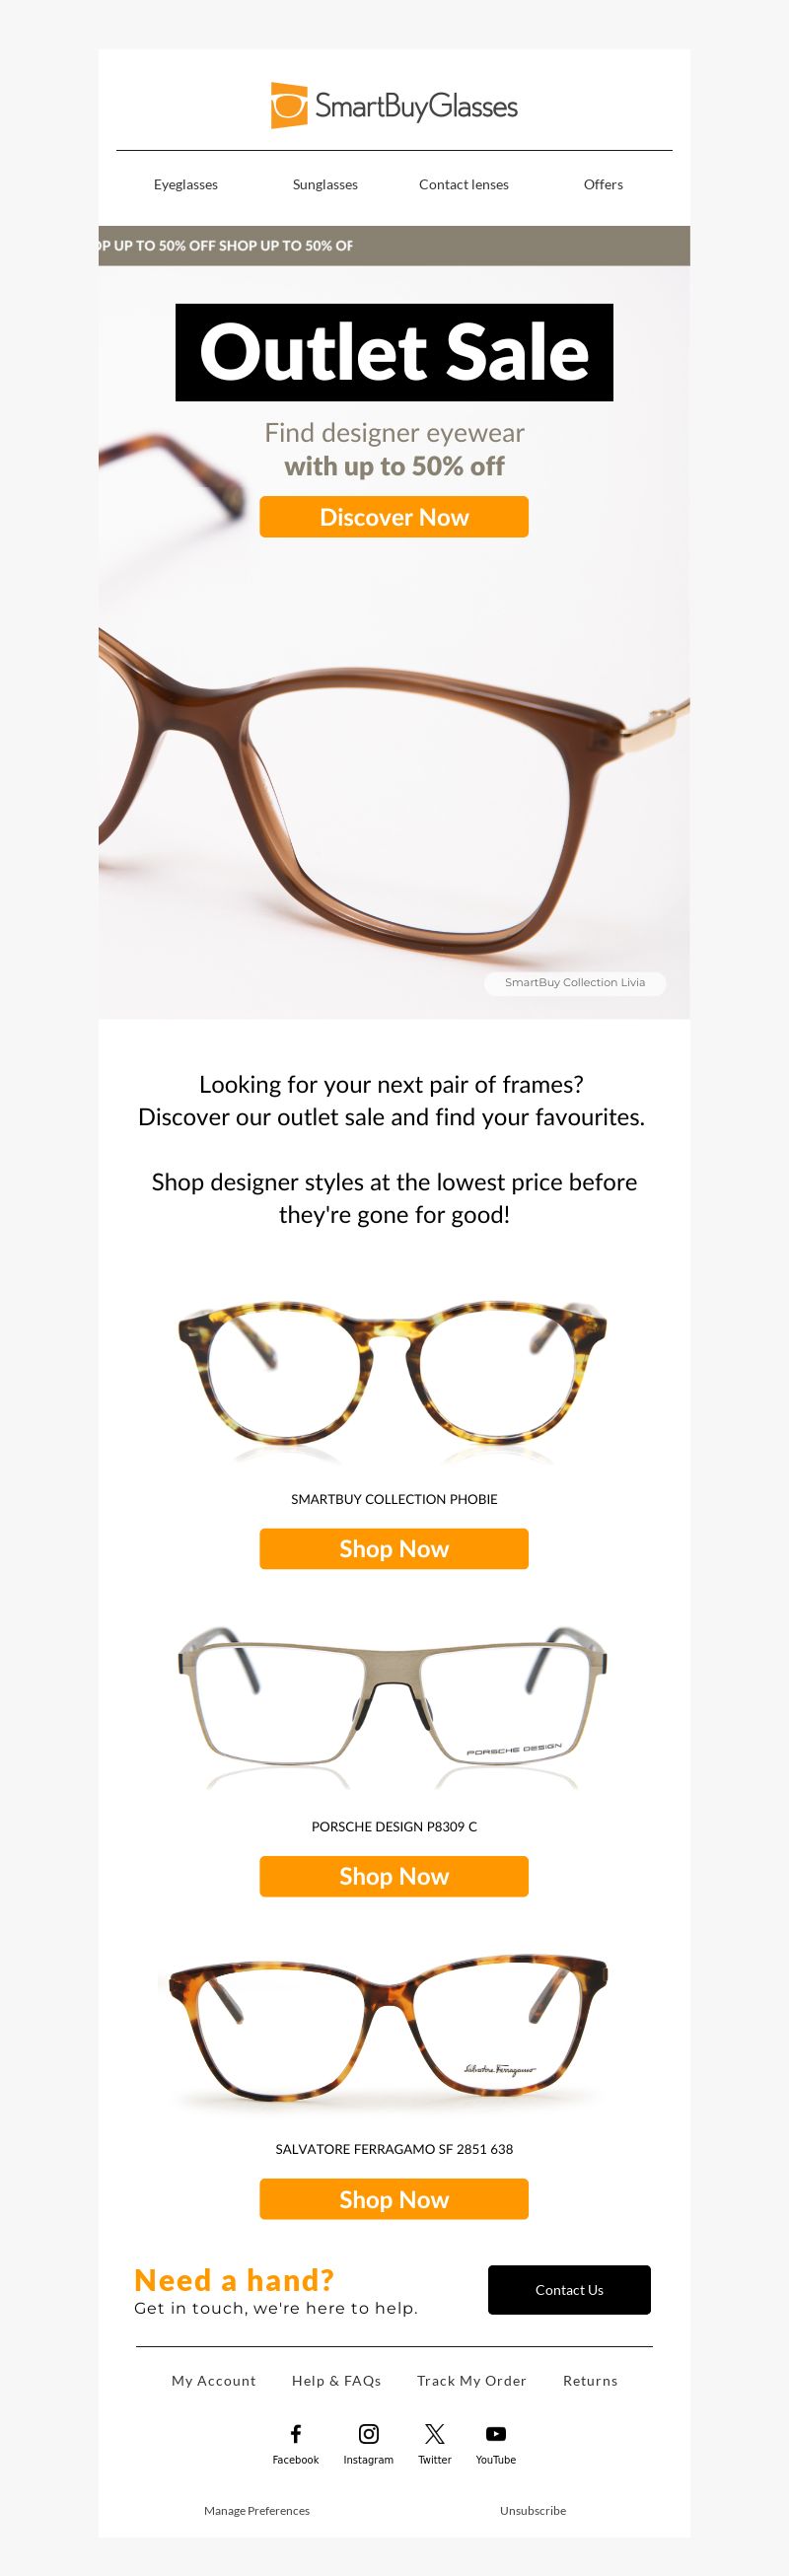Open the Eyeglasses menu item
This screenshot has height=2576, width=789.
coord(186,185)
